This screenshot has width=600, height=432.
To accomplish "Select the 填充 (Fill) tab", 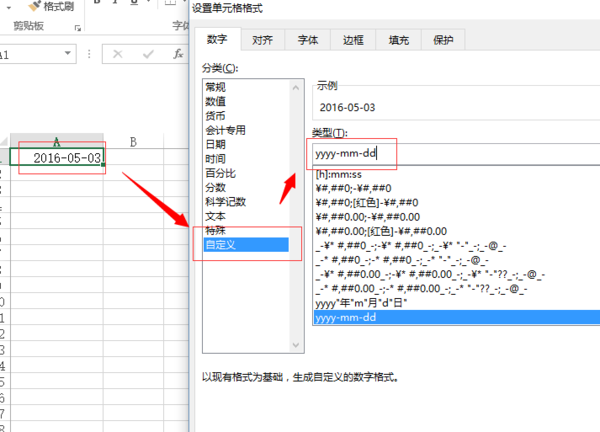I will (x=398, y=40).
